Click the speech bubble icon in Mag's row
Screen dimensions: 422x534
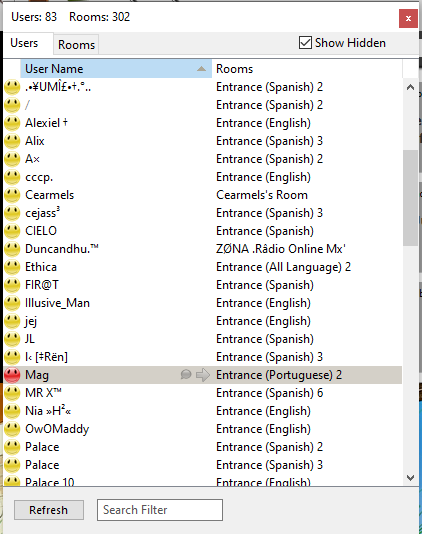pos(186,375)
